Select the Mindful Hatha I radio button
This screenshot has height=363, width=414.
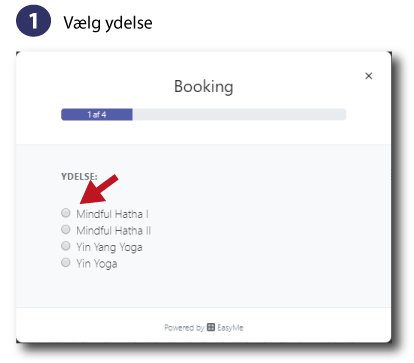(66, 213)
